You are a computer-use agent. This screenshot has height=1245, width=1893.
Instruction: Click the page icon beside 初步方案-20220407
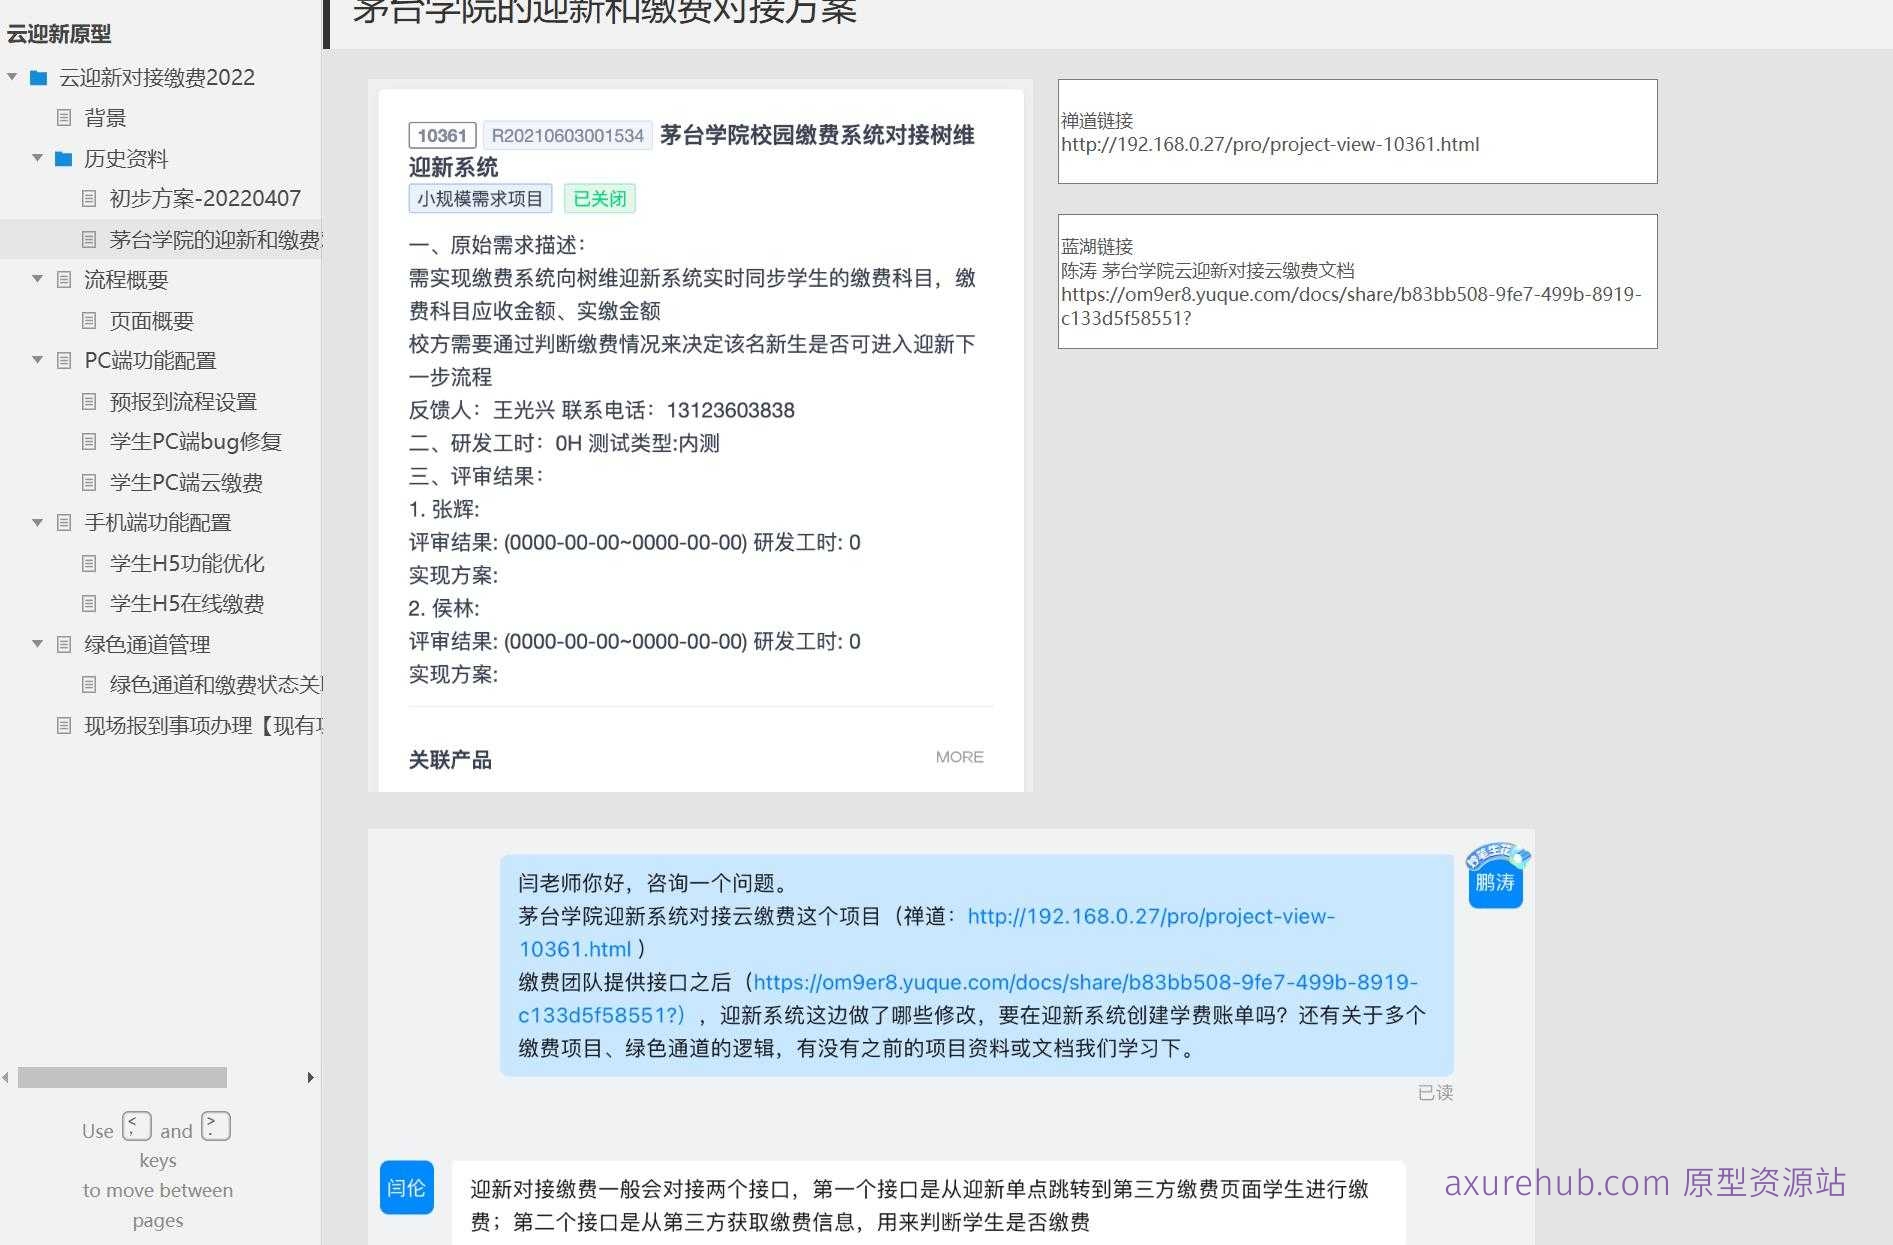(89, 198)
